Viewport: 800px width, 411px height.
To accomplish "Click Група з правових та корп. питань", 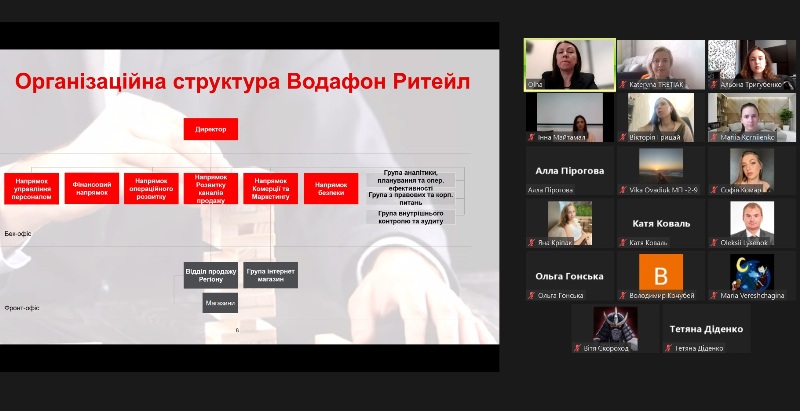I will [x=411, y=198].
